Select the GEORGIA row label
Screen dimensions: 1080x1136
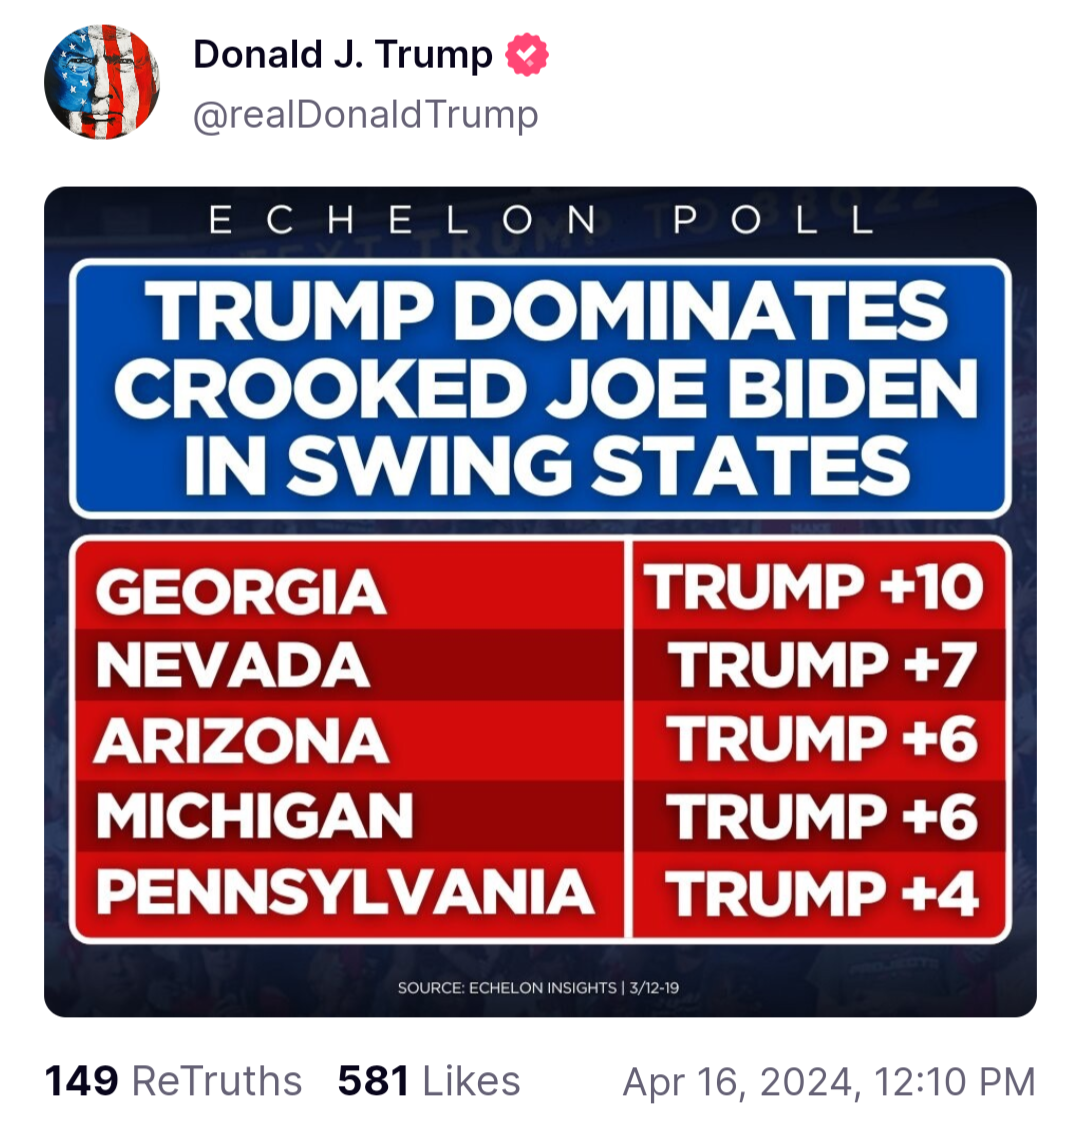[241, 592]
